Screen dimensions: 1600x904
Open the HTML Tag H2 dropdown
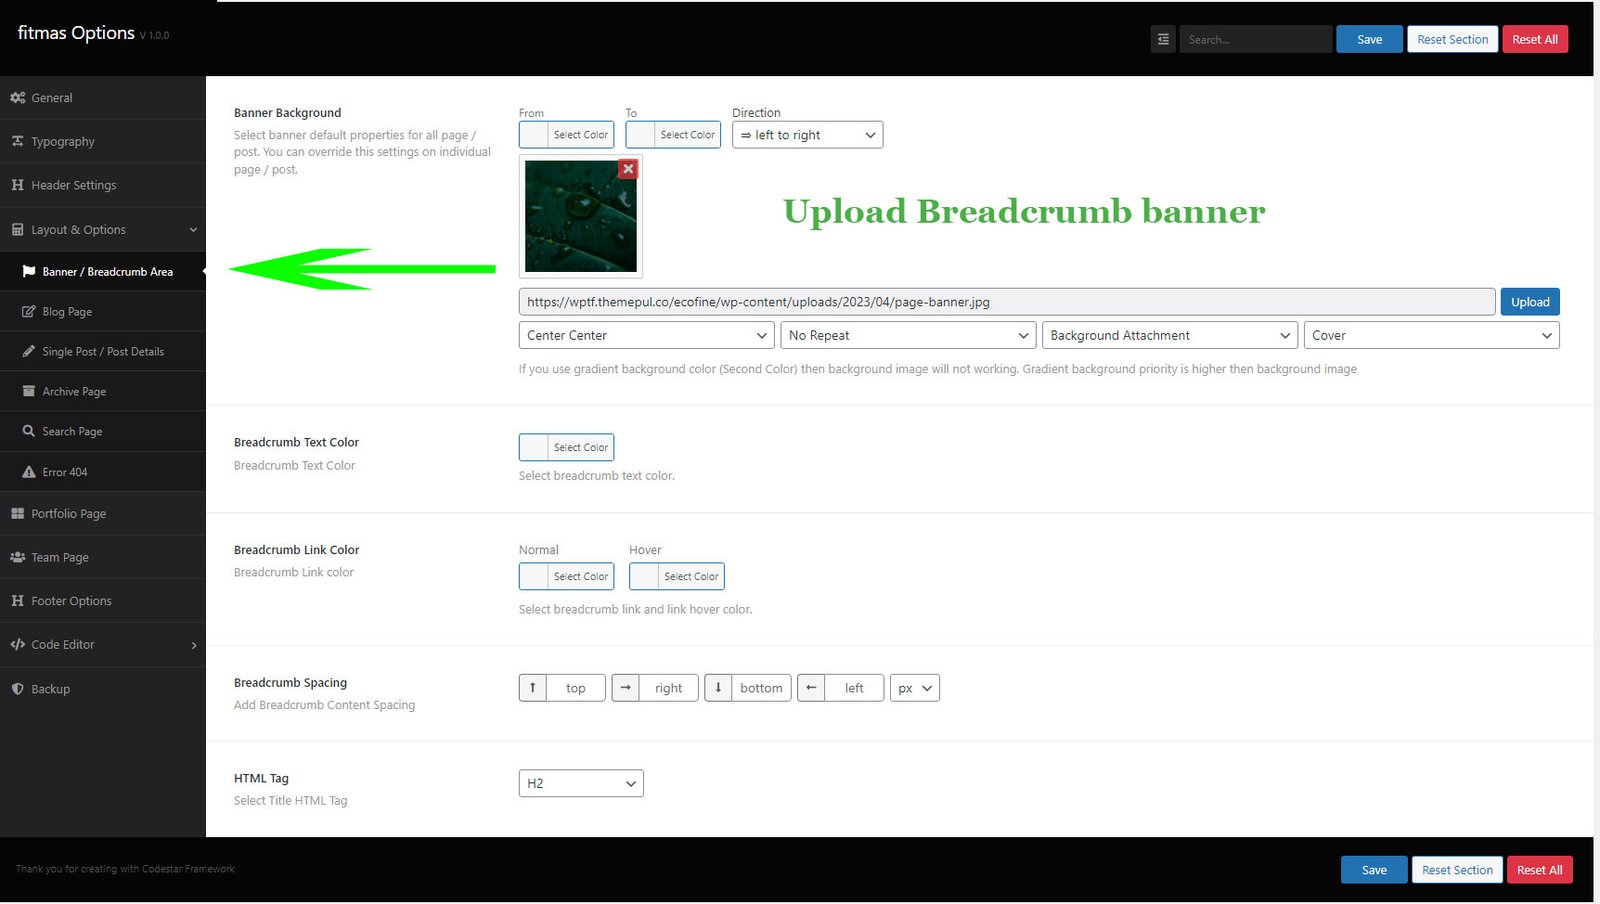[581, 783]
